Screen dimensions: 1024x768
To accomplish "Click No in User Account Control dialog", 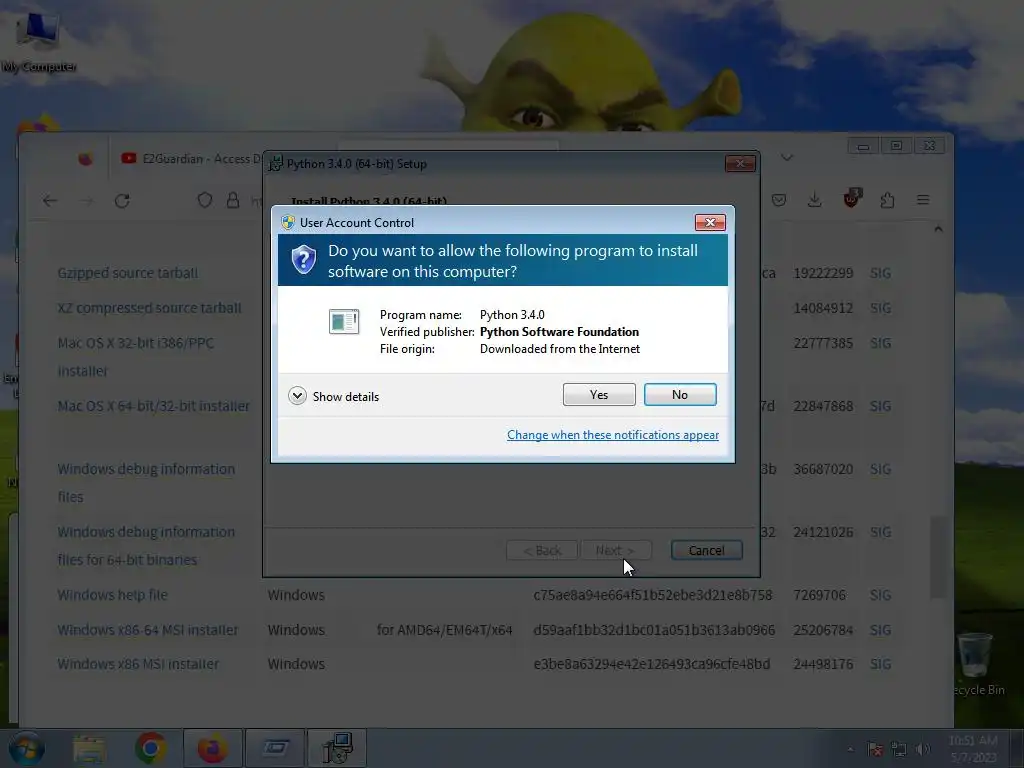I will pyautogui.click(x=680, y=394).
